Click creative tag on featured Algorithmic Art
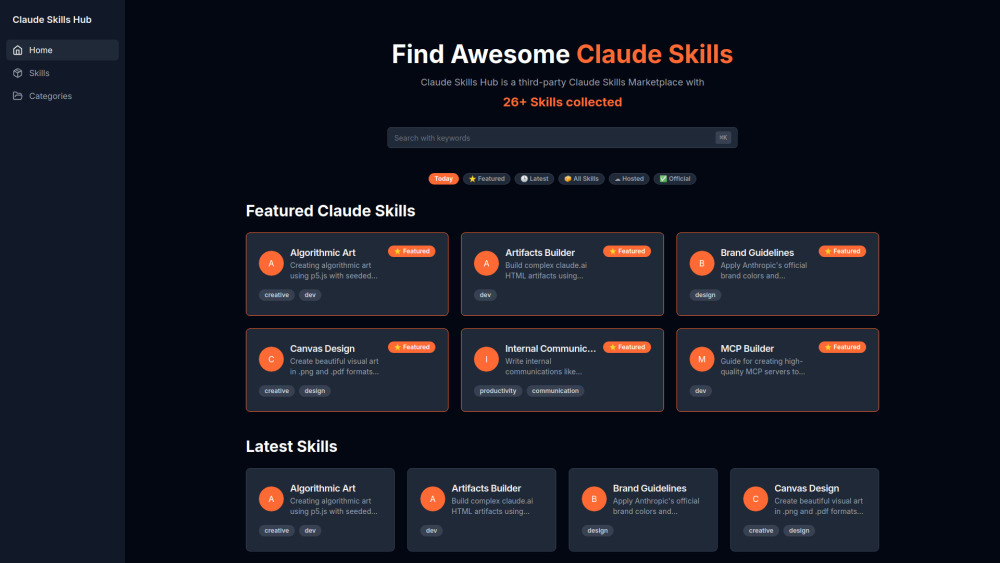The height and width of the screenshot is (563, 1000). pyautogui.click(x=277, y=295)
